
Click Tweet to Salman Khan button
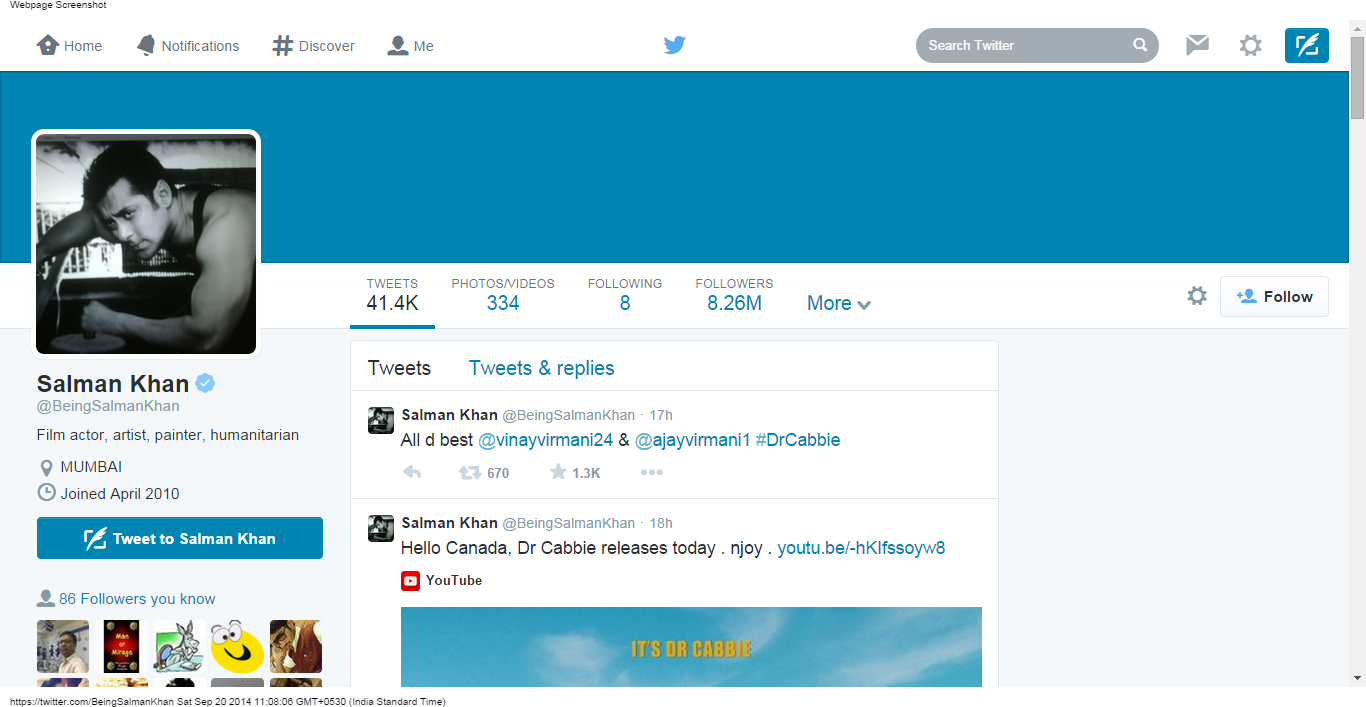(x=180, y=537)
